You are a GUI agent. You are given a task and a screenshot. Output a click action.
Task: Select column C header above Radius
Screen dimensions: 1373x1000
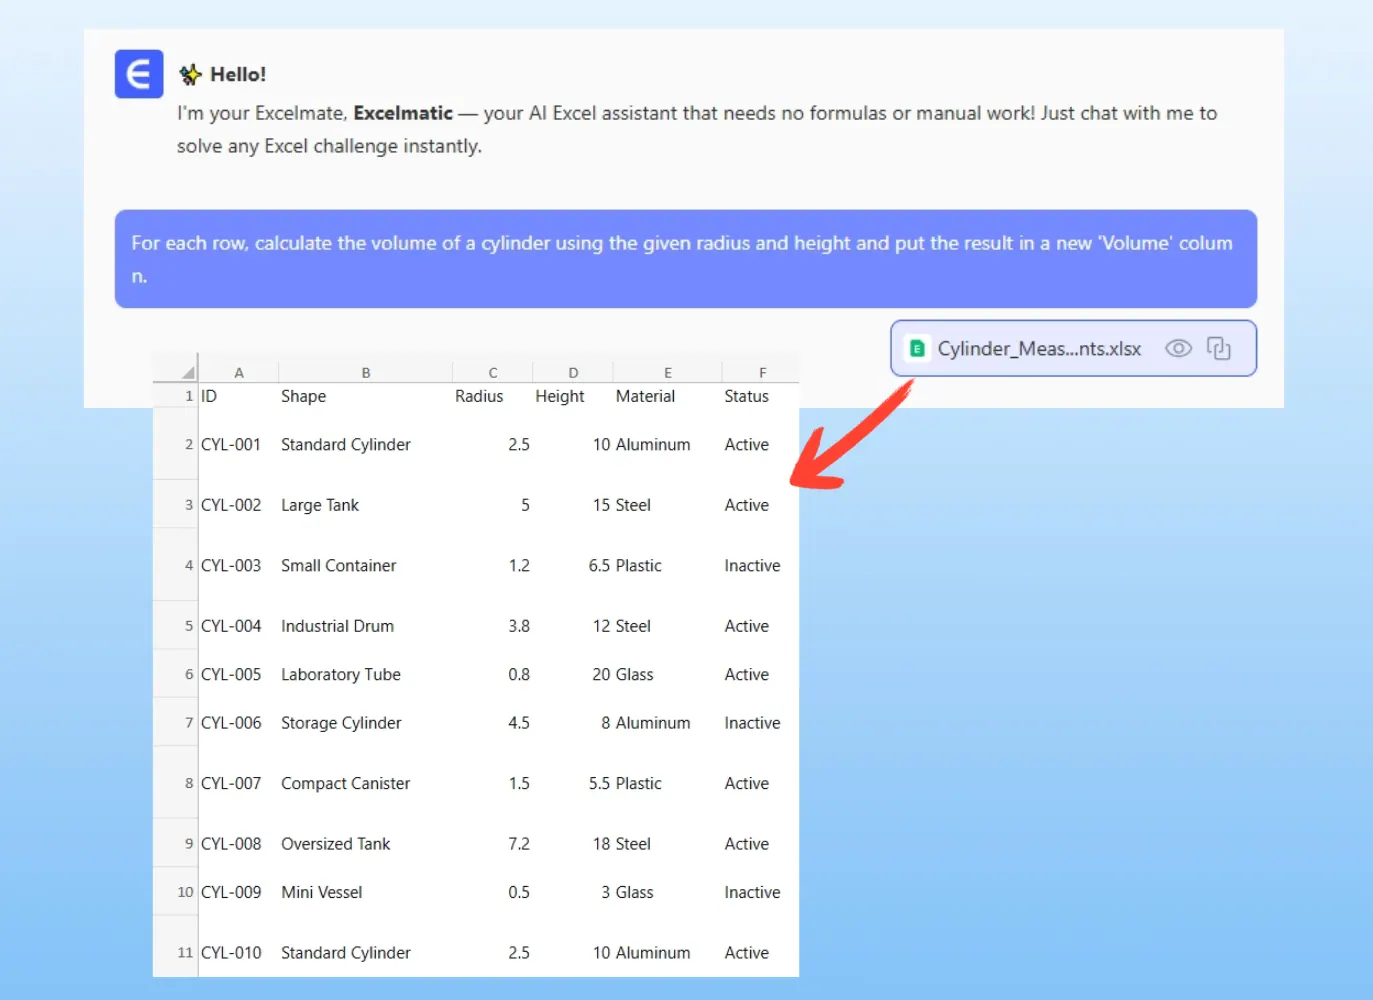tap(492, 372)
